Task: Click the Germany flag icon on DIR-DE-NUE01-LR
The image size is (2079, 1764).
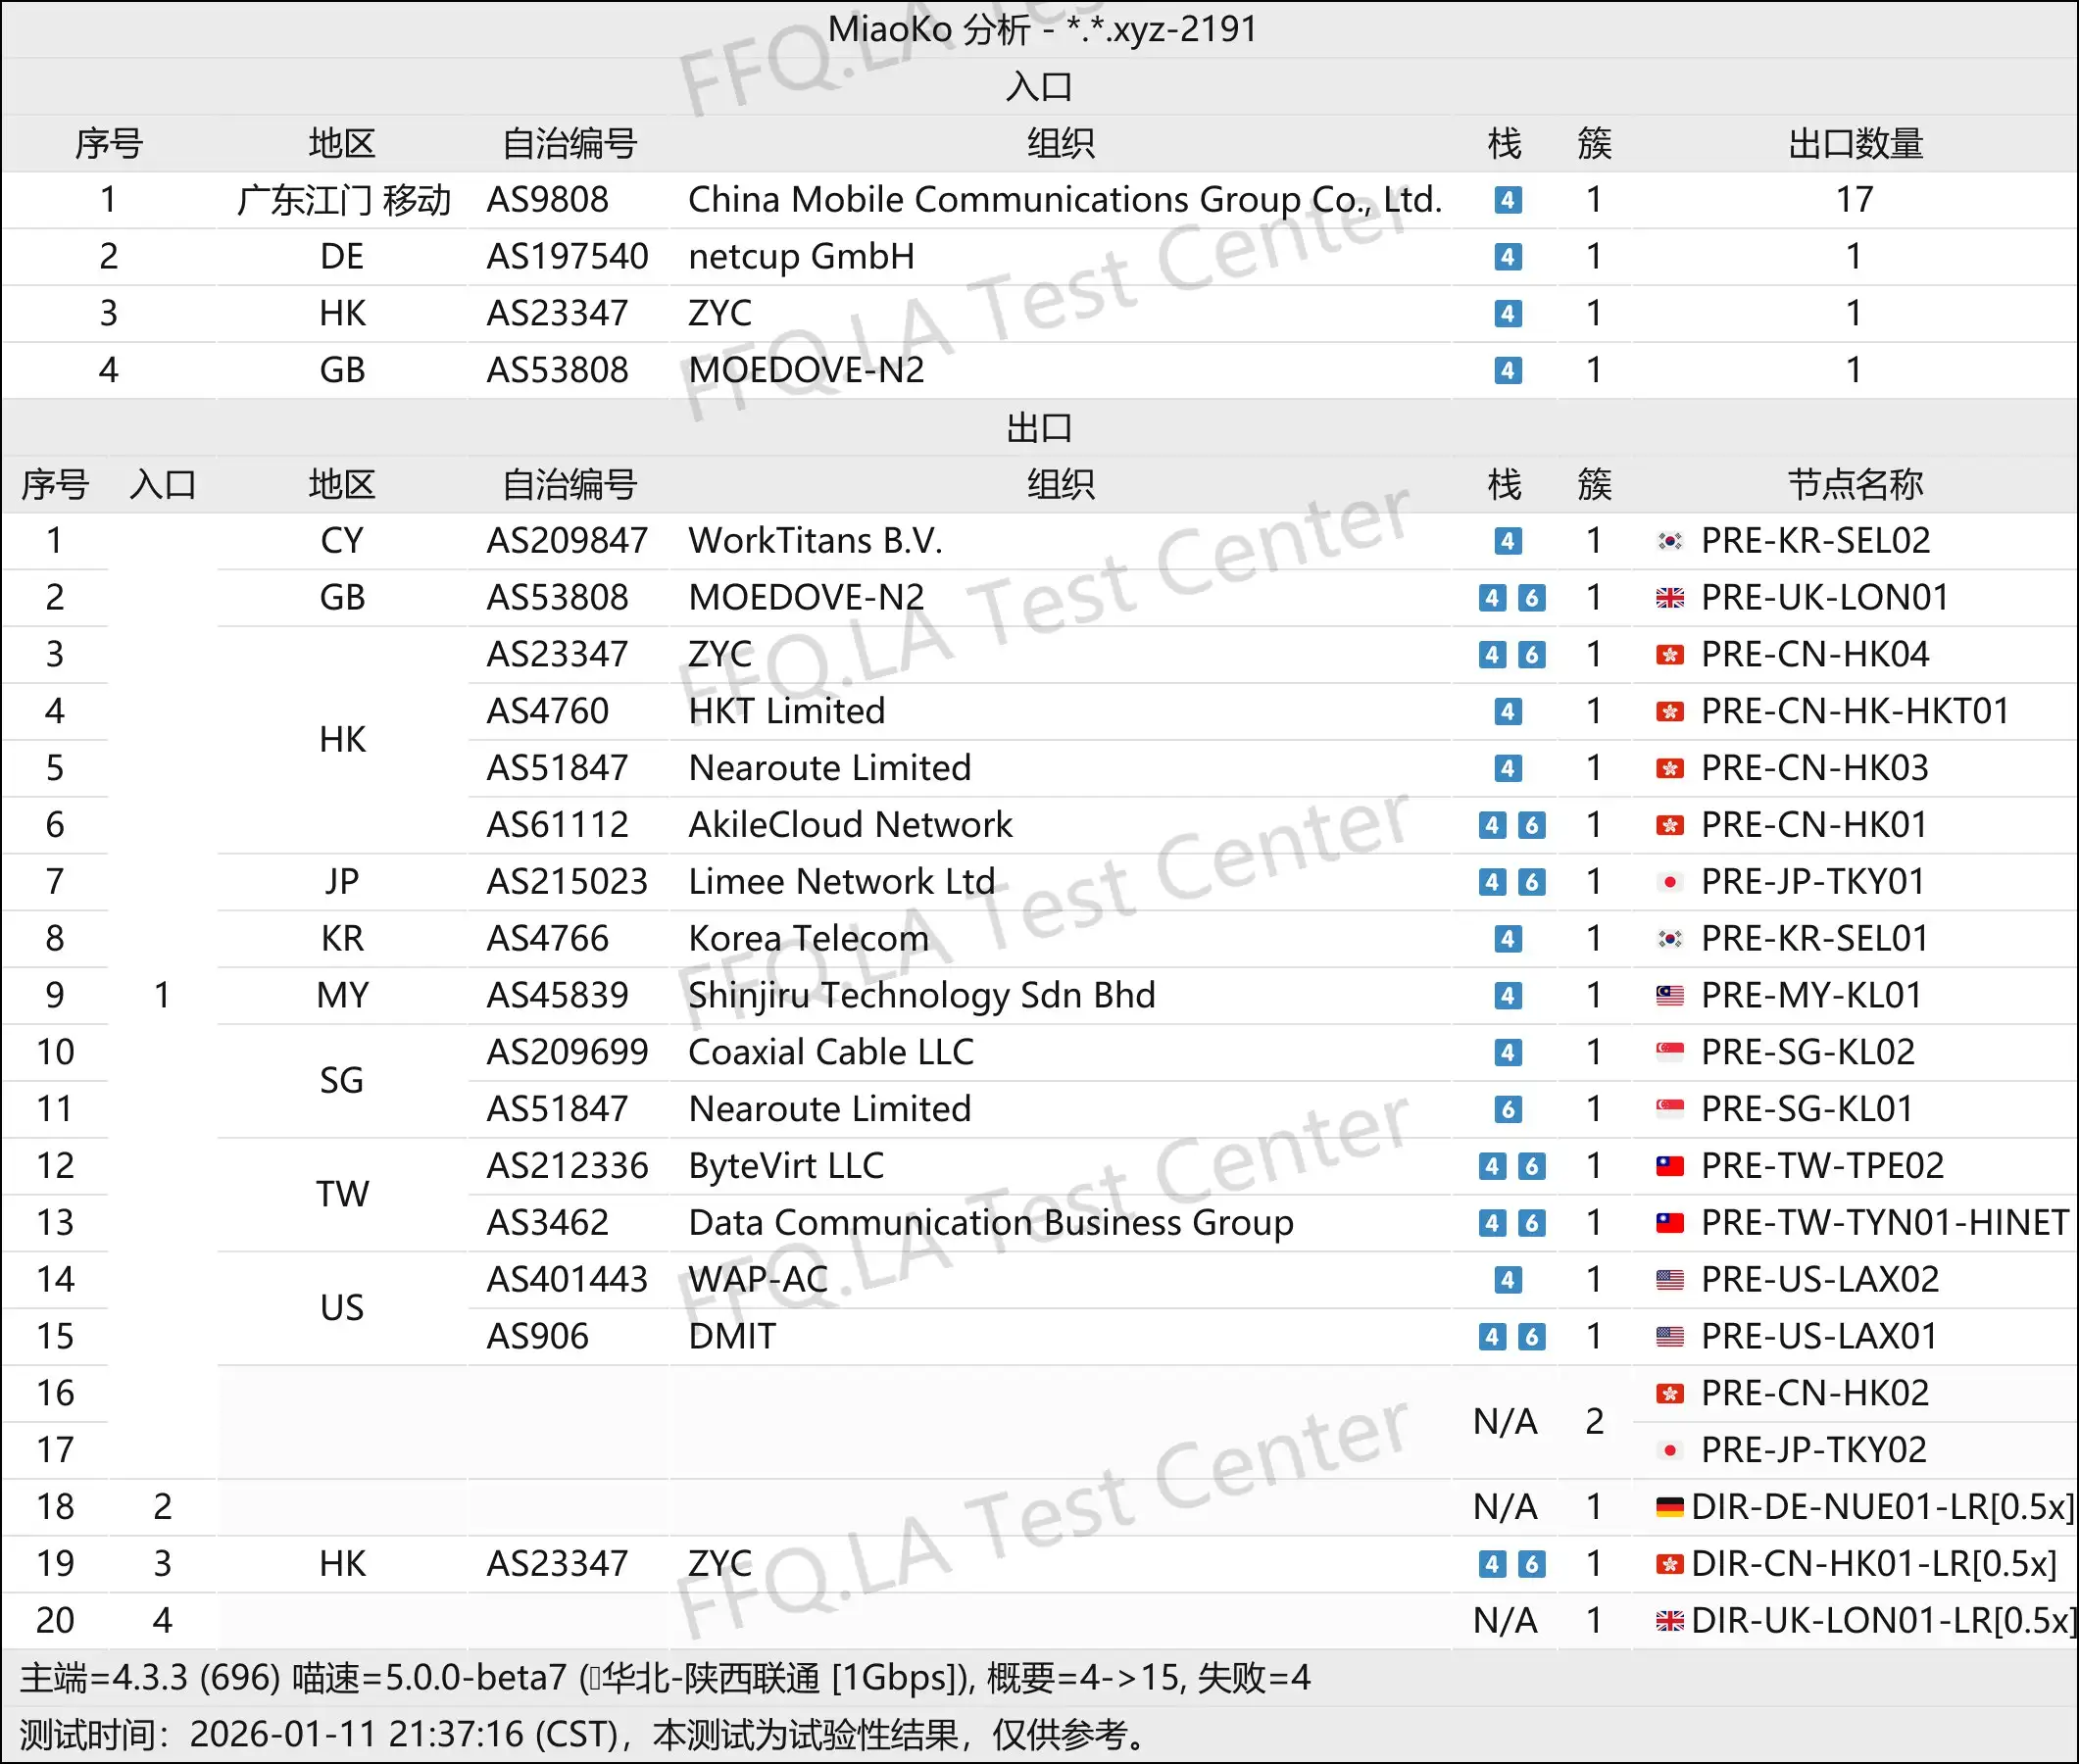Action: click(x=1670, y=1506)
